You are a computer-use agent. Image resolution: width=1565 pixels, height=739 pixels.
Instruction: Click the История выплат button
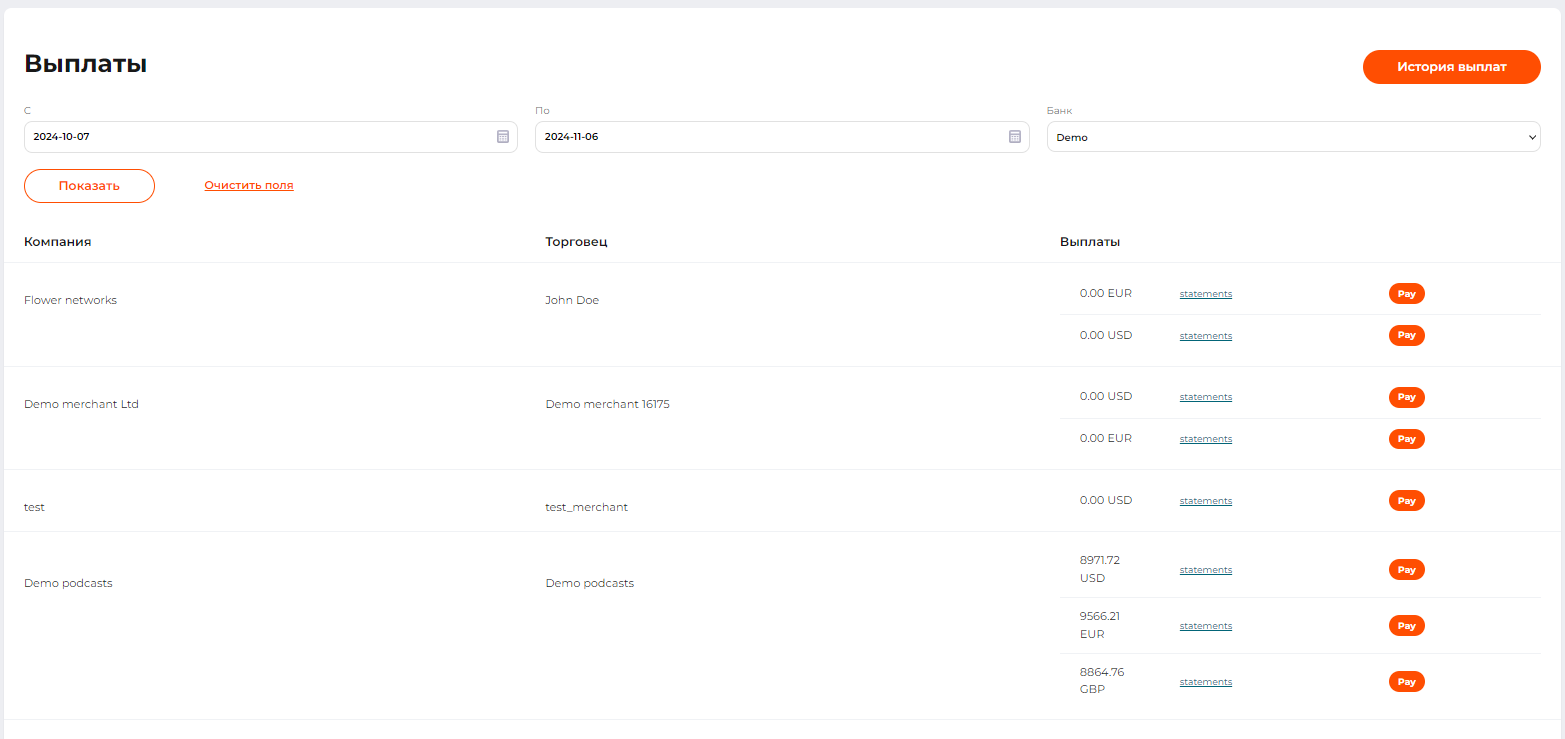click(1451, 67)
